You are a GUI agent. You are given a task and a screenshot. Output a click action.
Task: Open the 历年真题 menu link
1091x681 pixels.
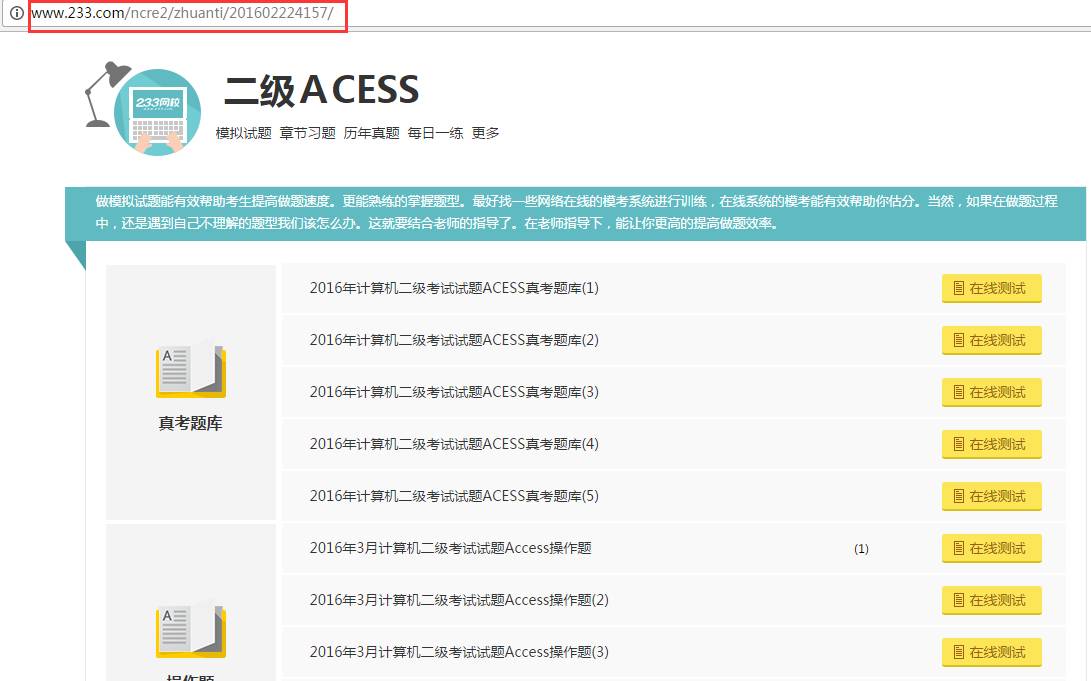(x=372, y=133)
